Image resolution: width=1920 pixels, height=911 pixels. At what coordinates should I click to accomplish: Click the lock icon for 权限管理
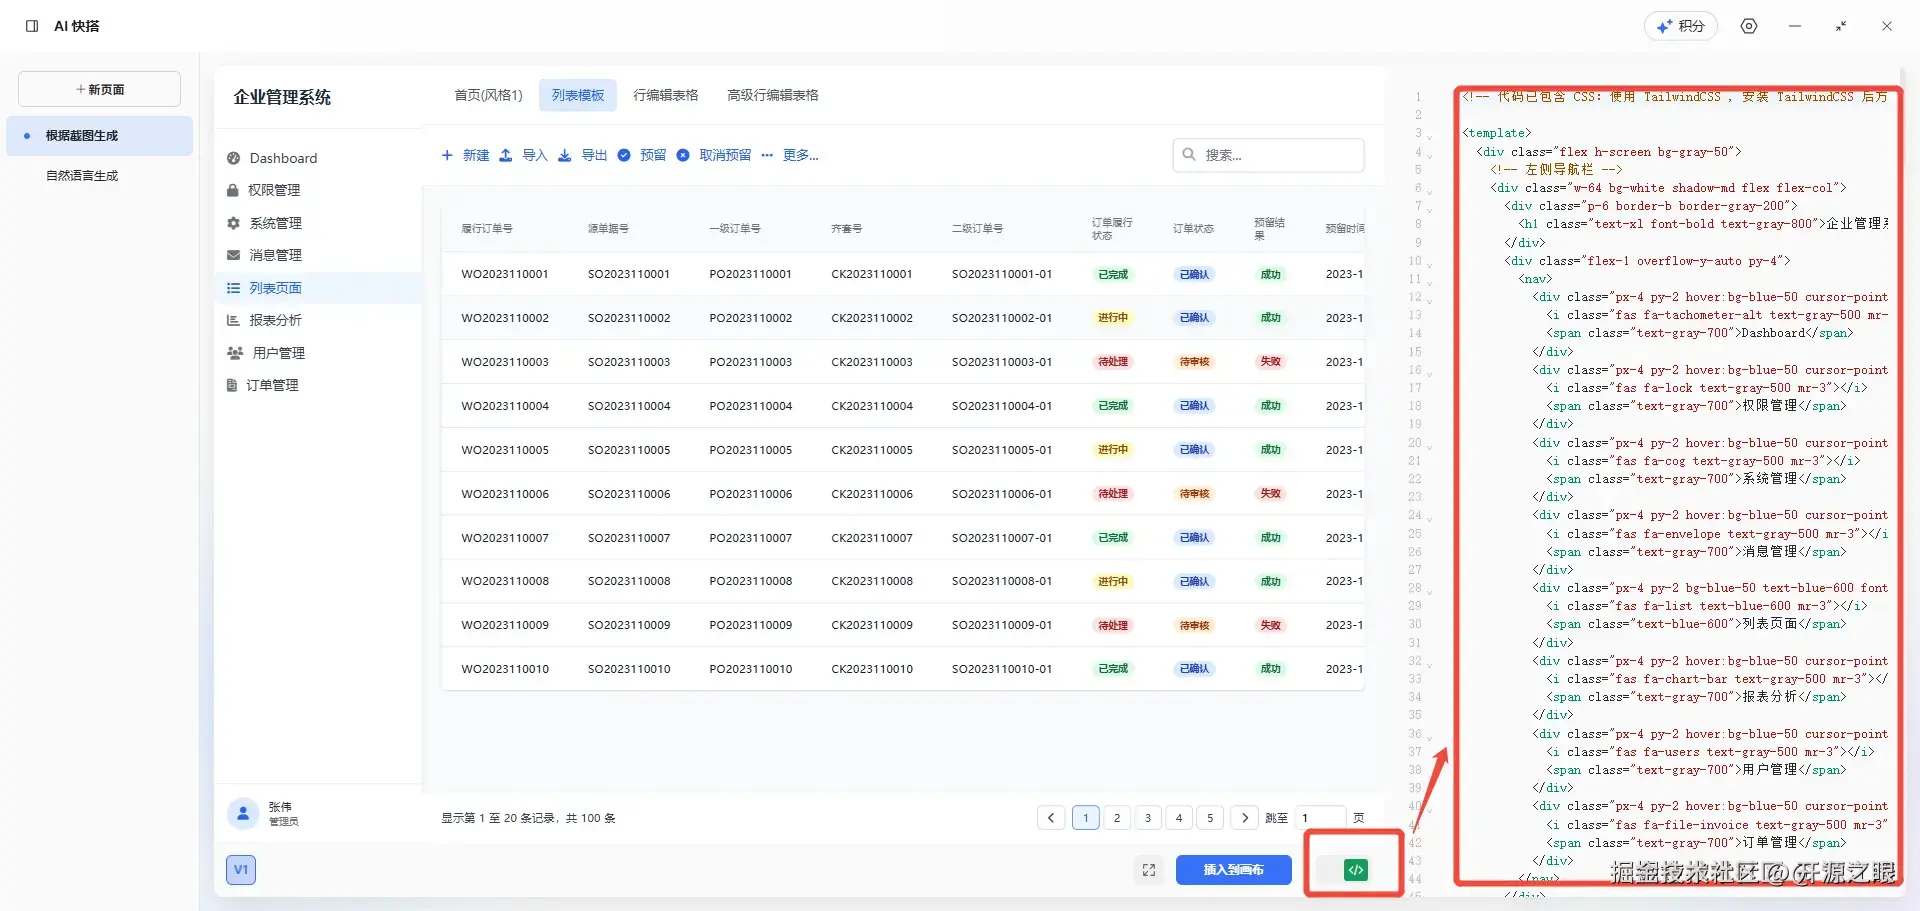(x=233, y=190)
